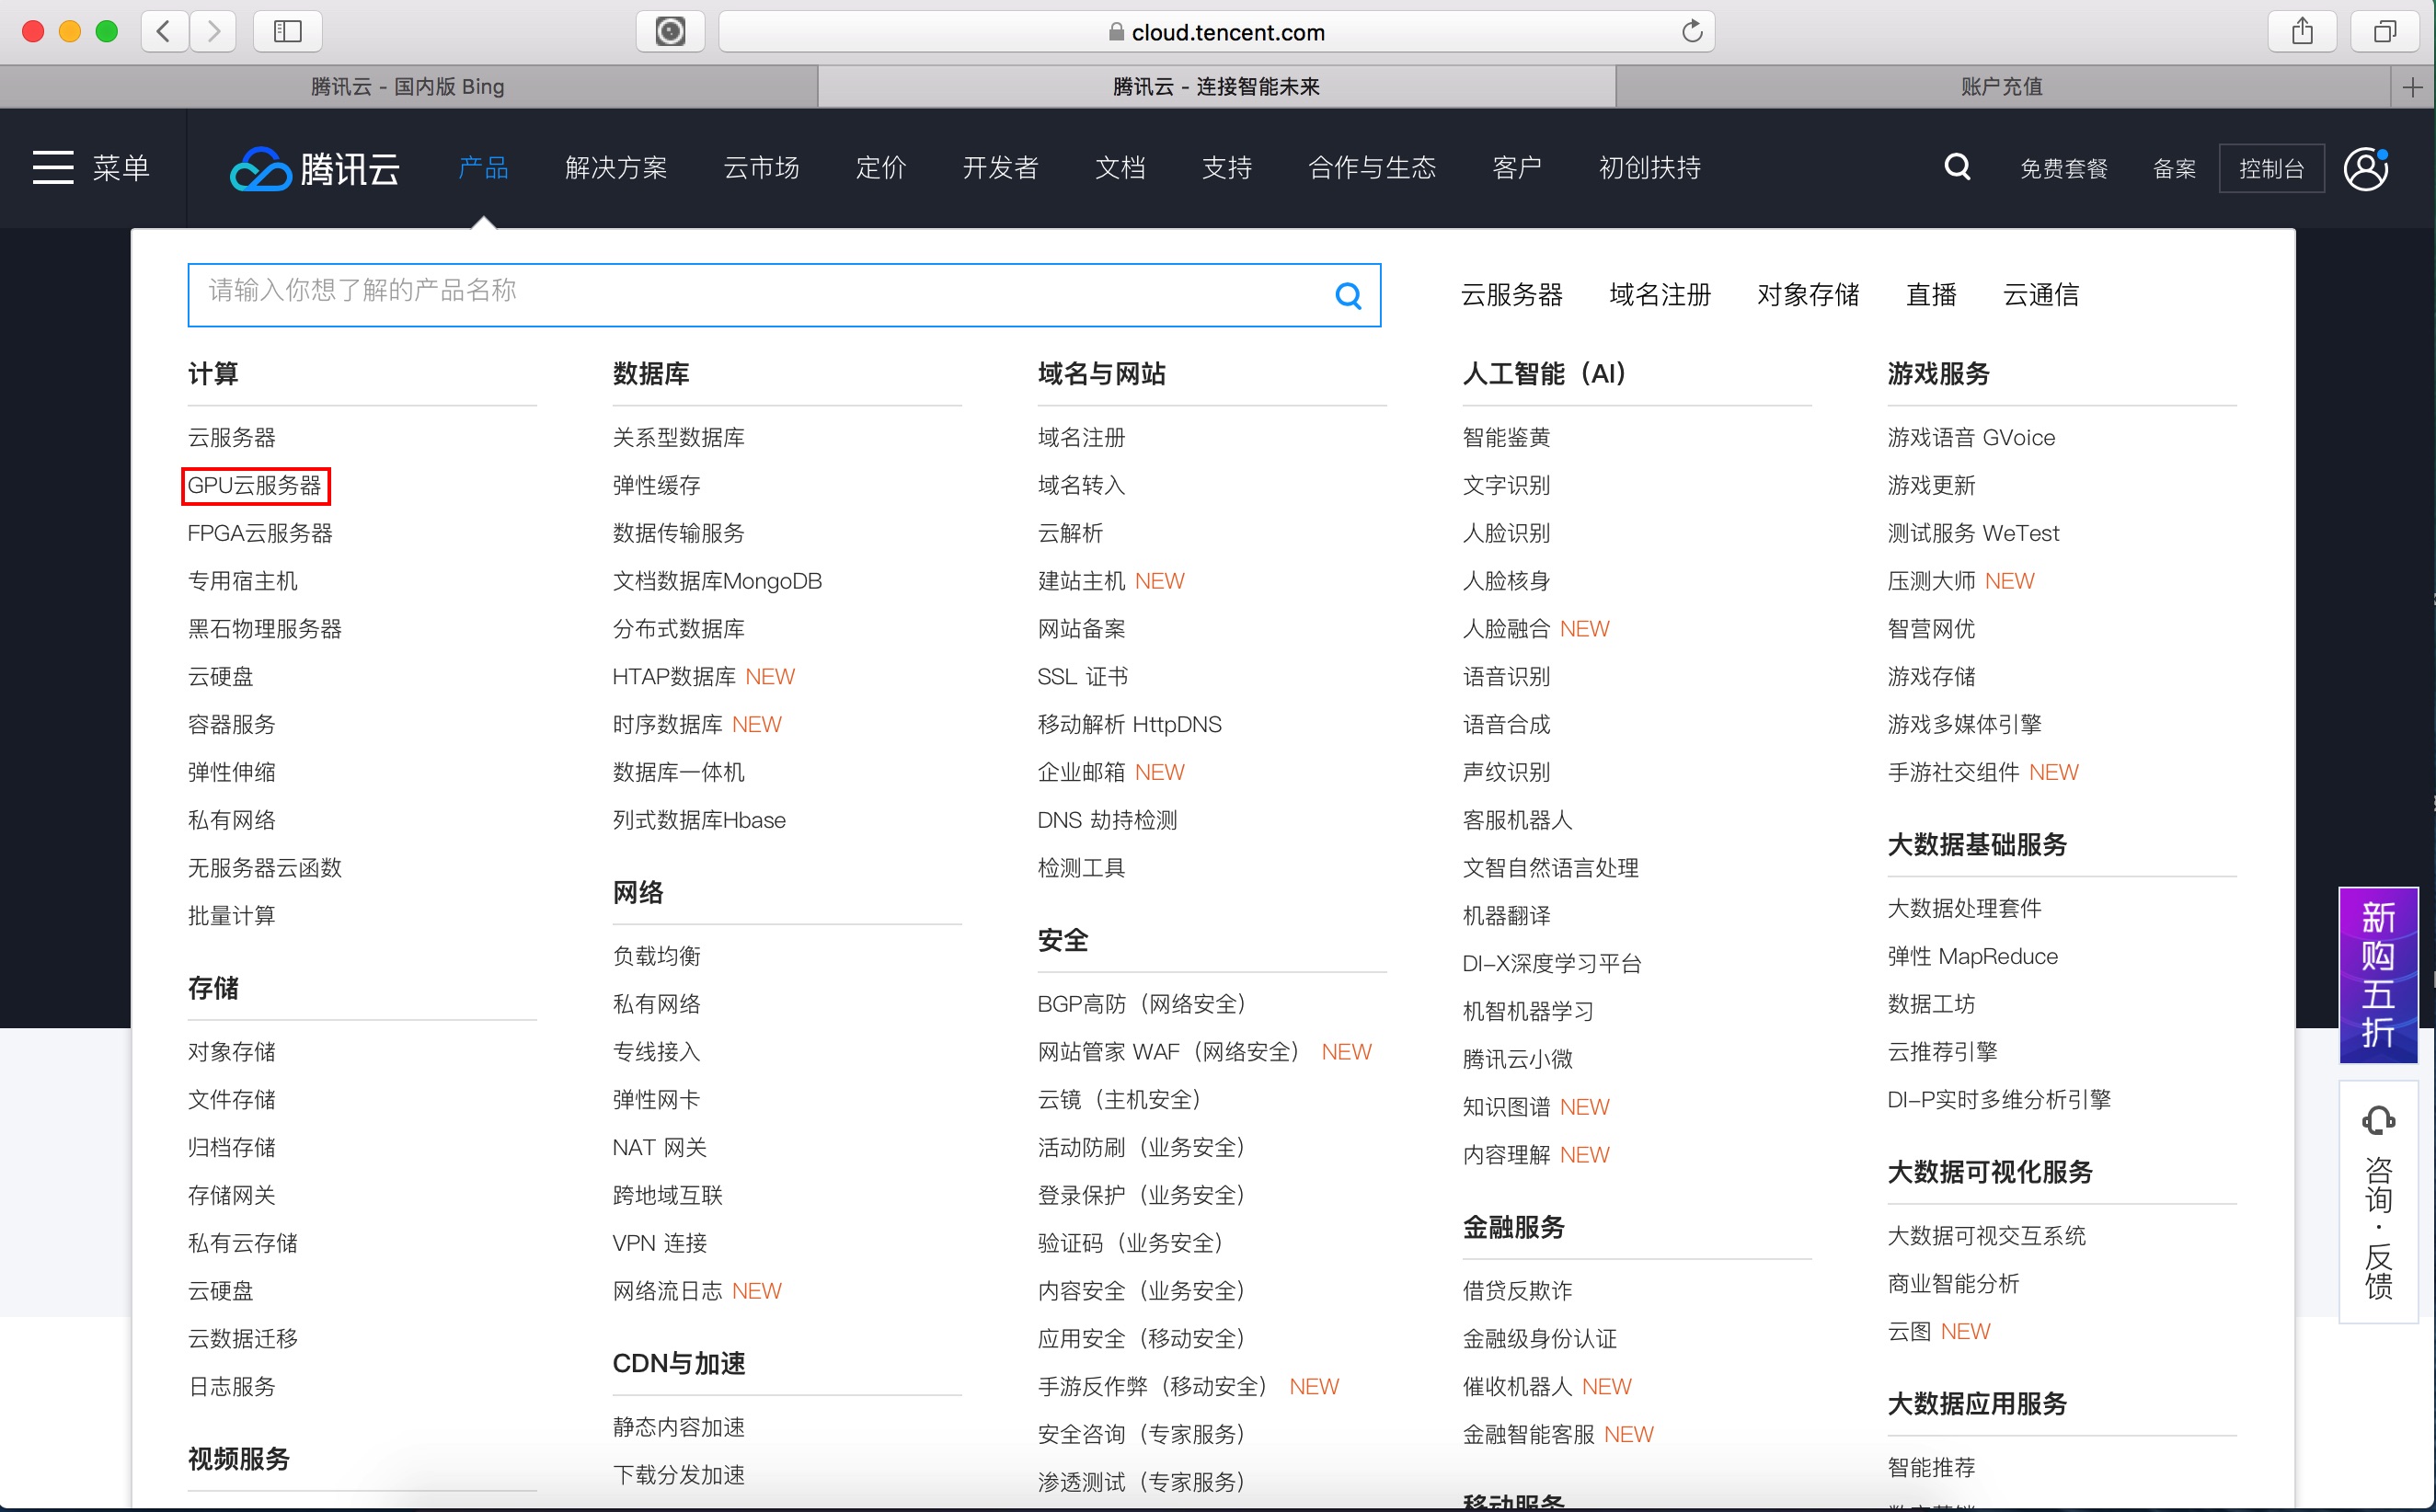Screen dimensions: 2436x1512
Task: Expand the 产品 dropdown in navbar
Action: tap(484, 168)
